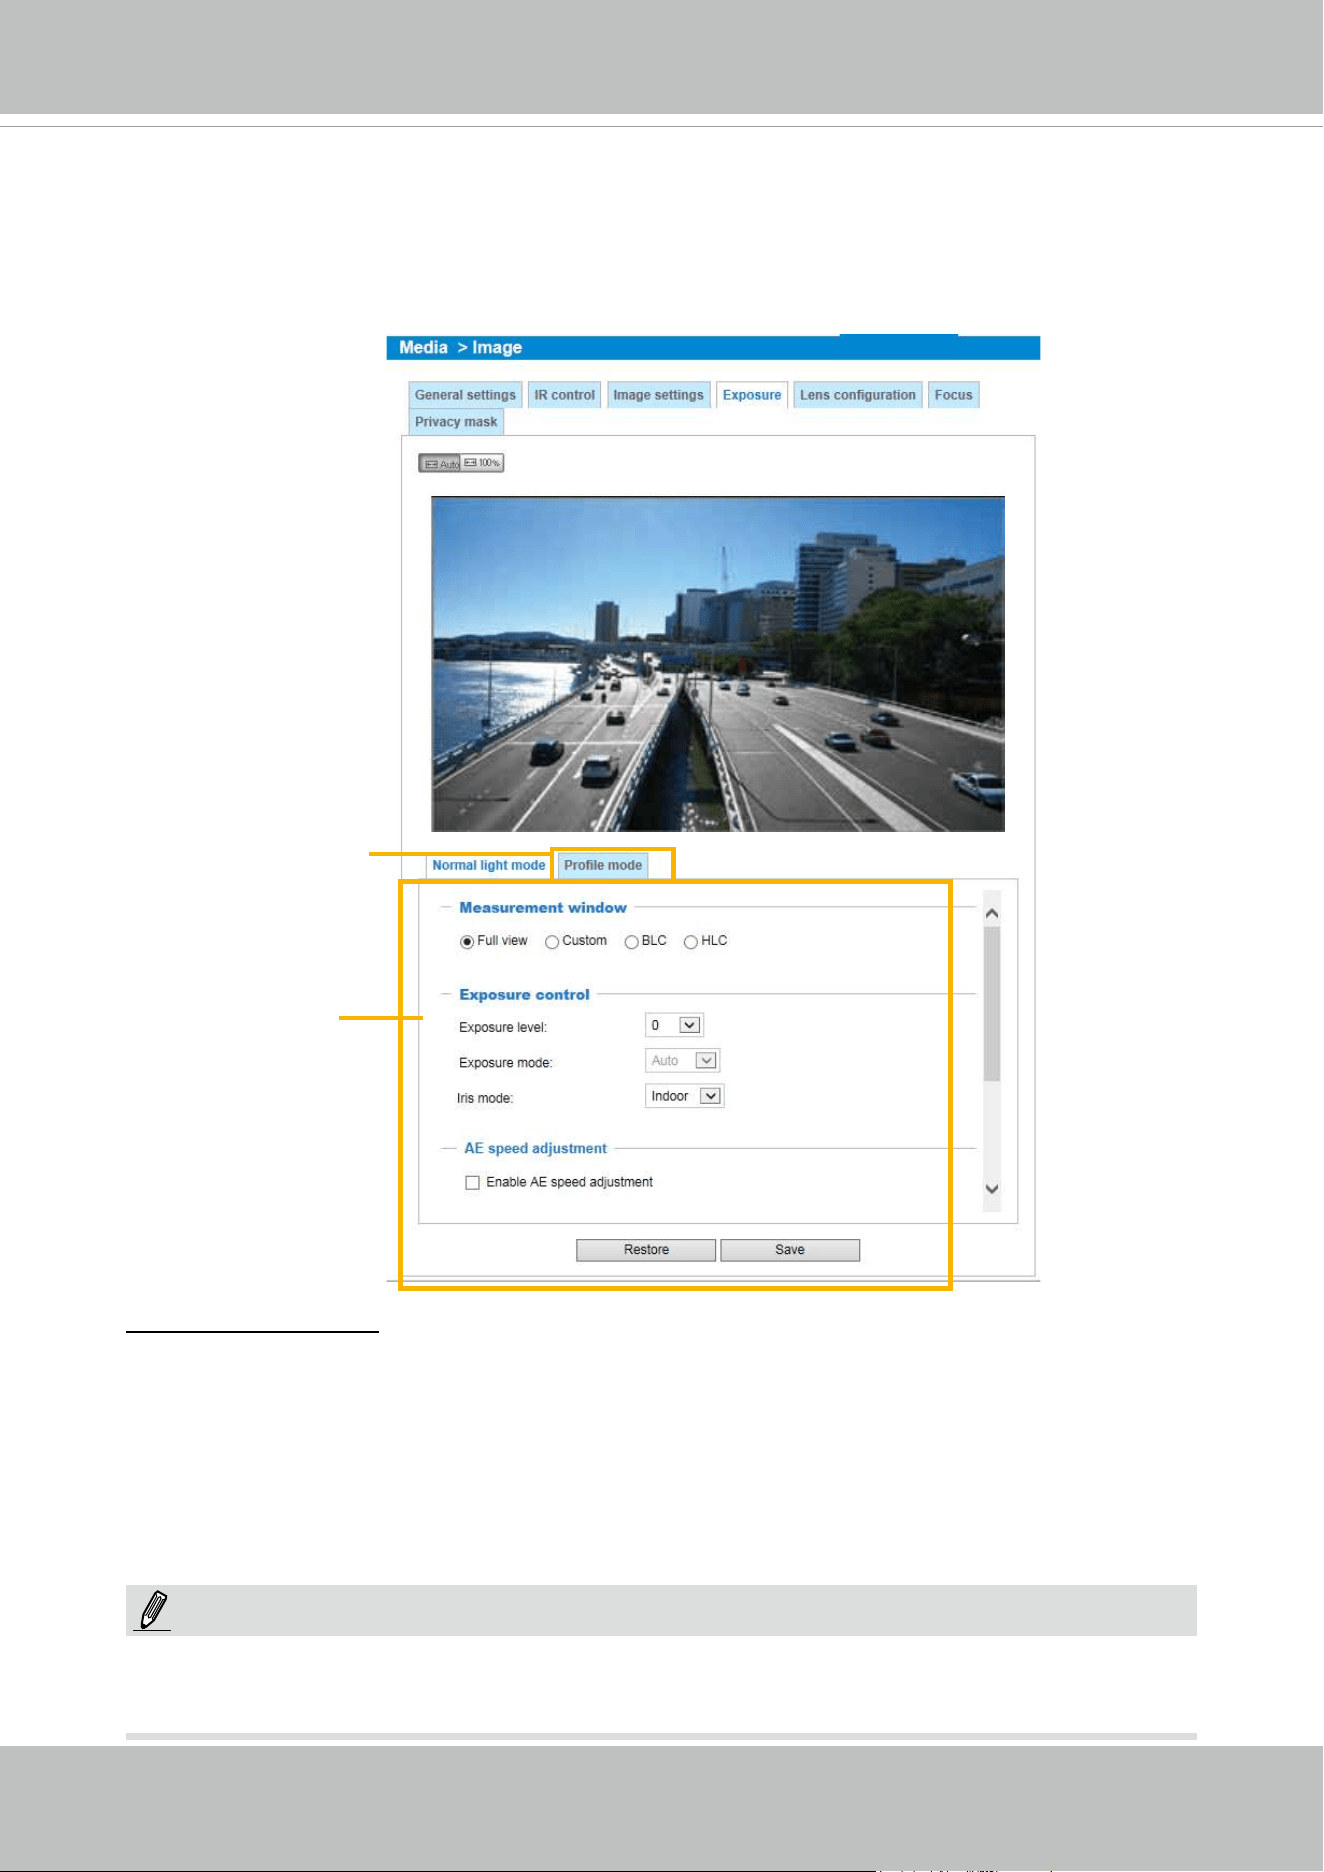Open the Privacy mask tab

pos(456,422)
